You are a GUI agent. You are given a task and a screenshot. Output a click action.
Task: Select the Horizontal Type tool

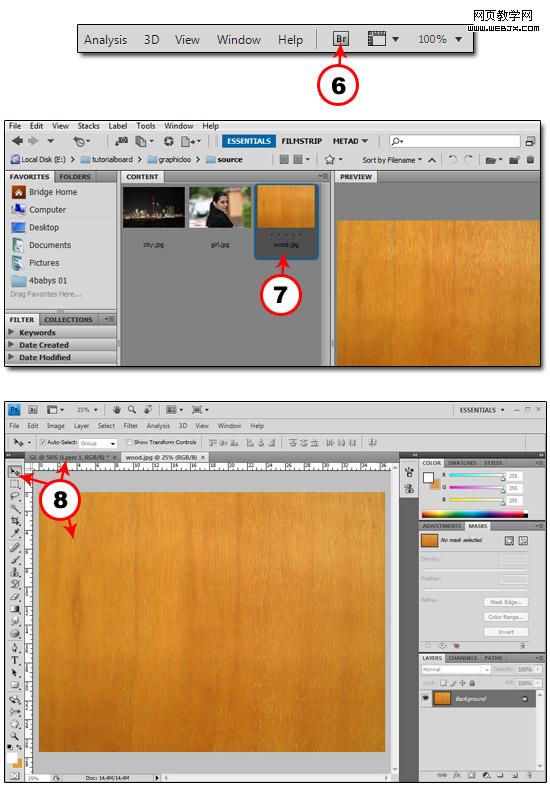(x=15, y=660)
